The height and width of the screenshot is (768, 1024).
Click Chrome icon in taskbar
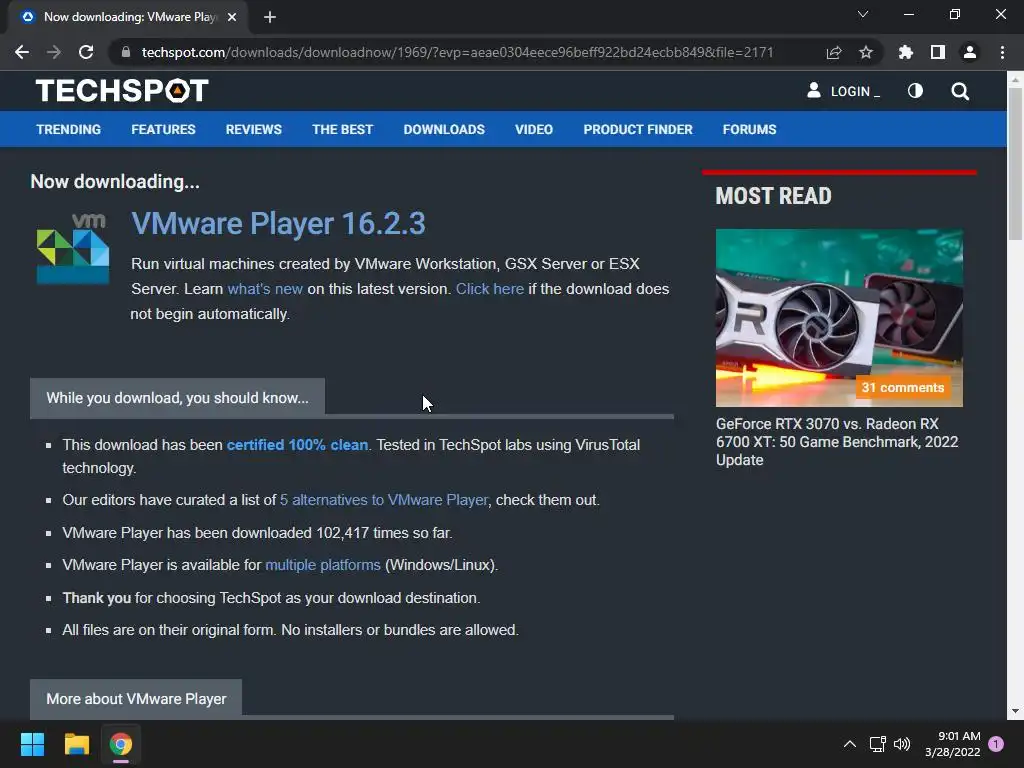pos(121,744)
